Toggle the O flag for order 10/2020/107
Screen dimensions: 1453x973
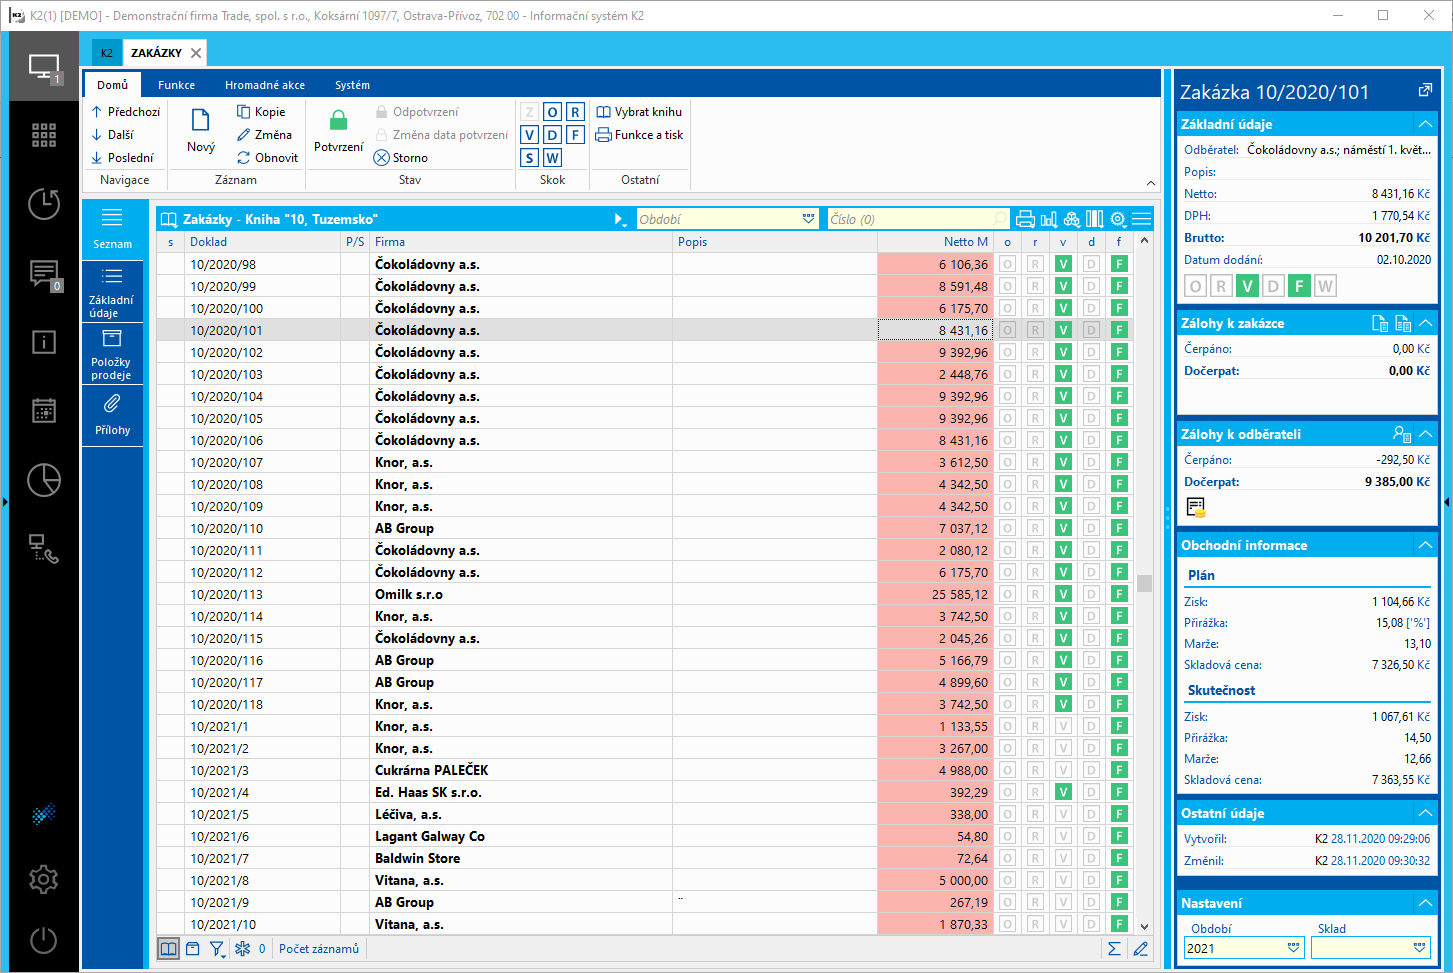(x=1007, y=463)
